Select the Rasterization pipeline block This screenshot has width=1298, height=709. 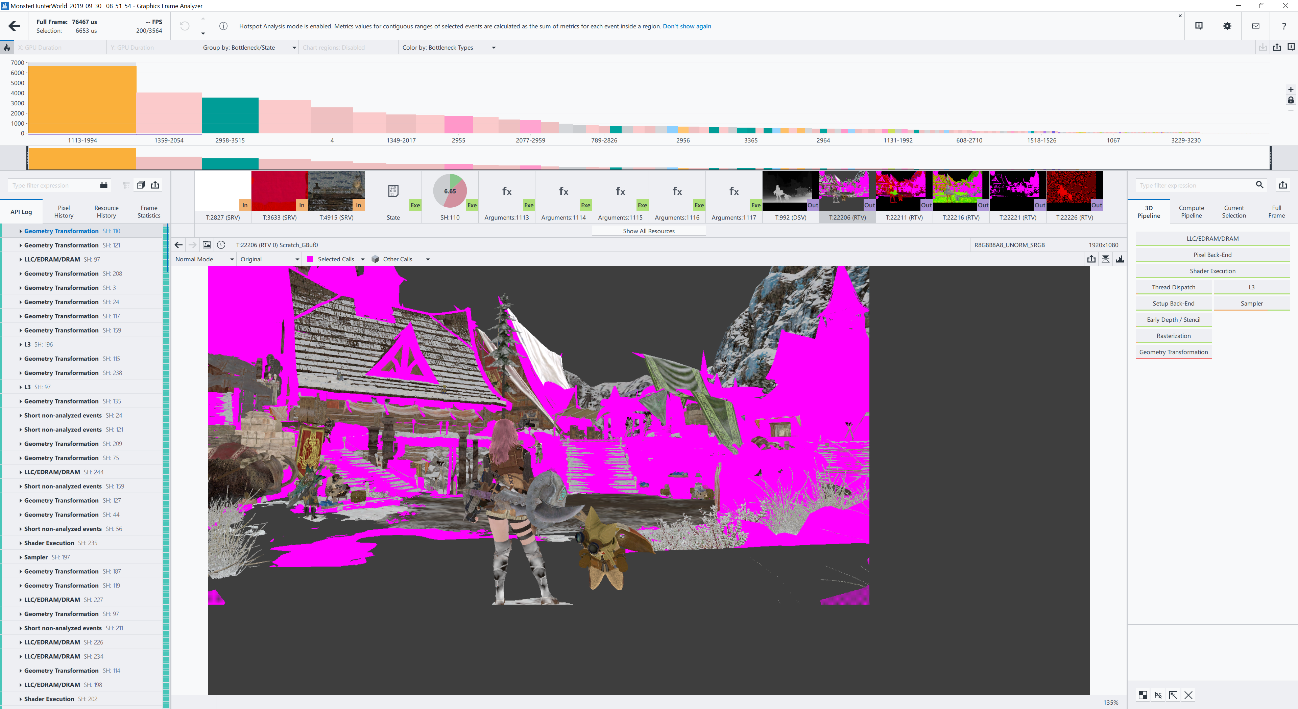tap(1174, 336)
